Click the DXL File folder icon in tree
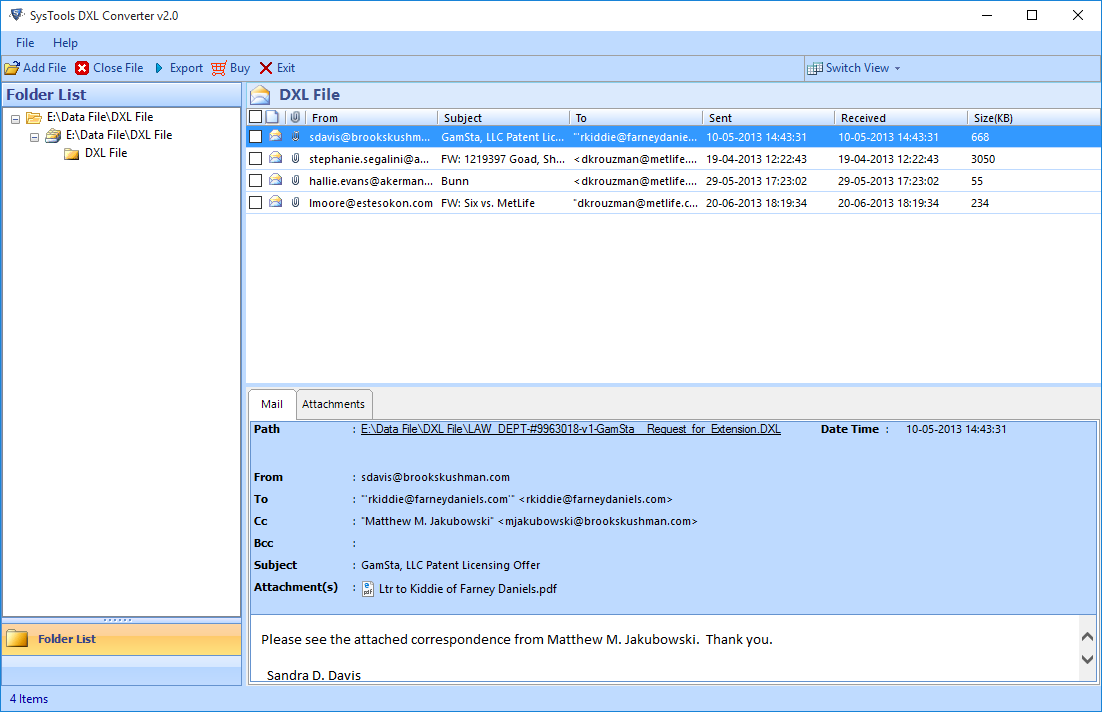The image size is (1102, 712). tap(72, 153)
